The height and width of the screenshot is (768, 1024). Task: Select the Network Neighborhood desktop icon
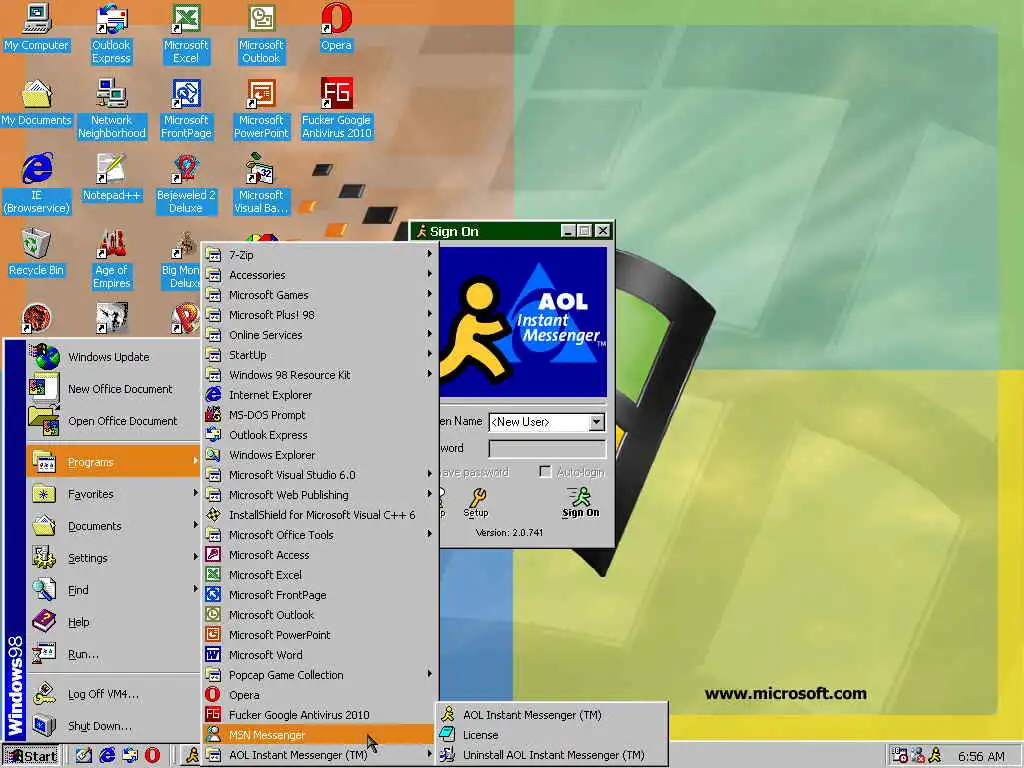pyautogui.click(x=112, y=109)
